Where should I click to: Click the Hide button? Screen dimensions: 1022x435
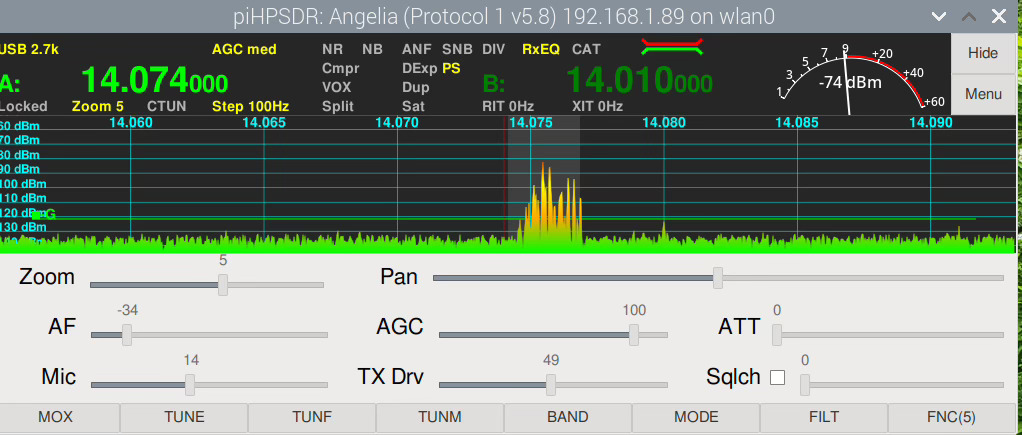tap(983, 53)
